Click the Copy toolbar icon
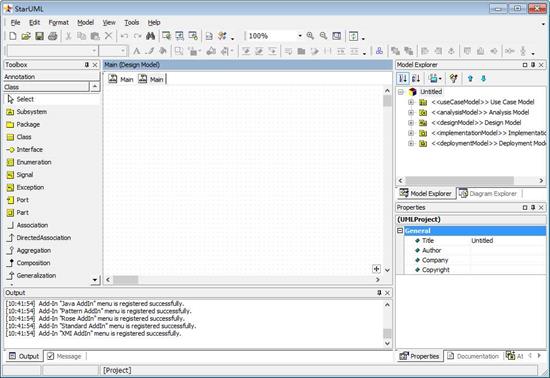Screen dimensions: 550x378 (81, 36)
